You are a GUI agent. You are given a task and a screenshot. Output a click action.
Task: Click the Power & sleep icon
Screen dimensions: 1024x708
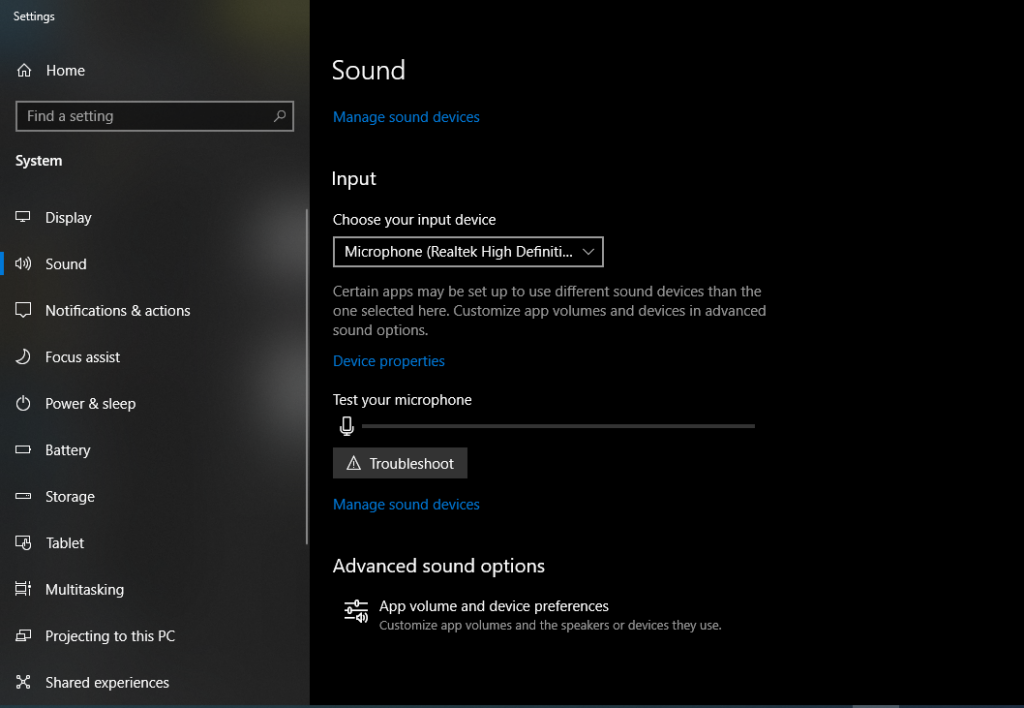click(24, 404)
